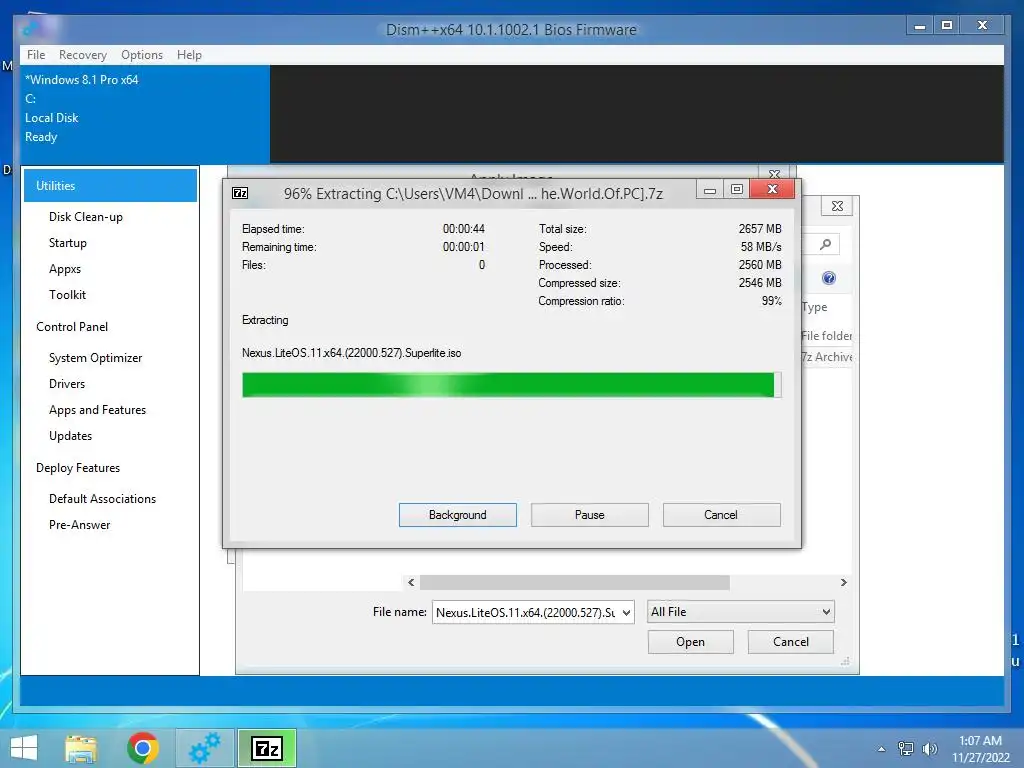This screenshot has height=768, width=1024.
Task: Open File Explorer from the taskbar
Action: pyautogui.click(x=81, y=748)
